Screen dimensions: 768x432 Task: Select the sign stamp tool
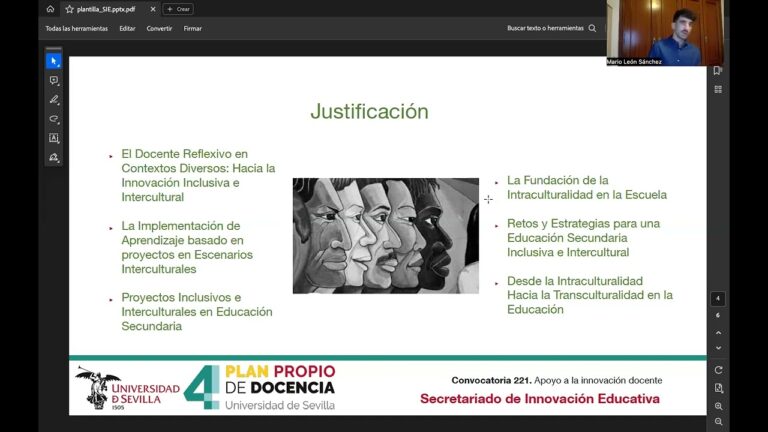pos(54,157)
